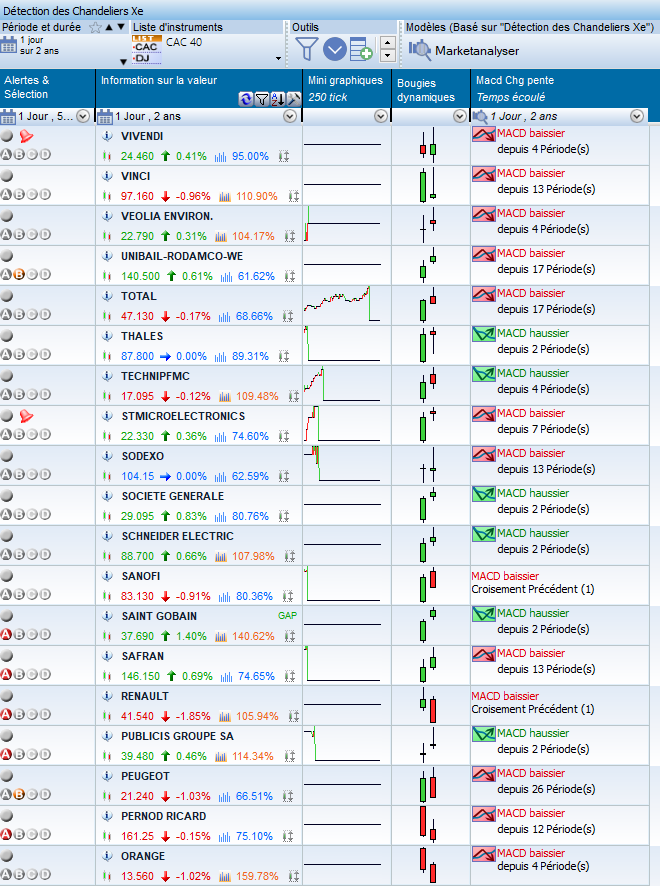Click the Marketanalyser label
The image size is (660, 891).
[x=476, y=51]
